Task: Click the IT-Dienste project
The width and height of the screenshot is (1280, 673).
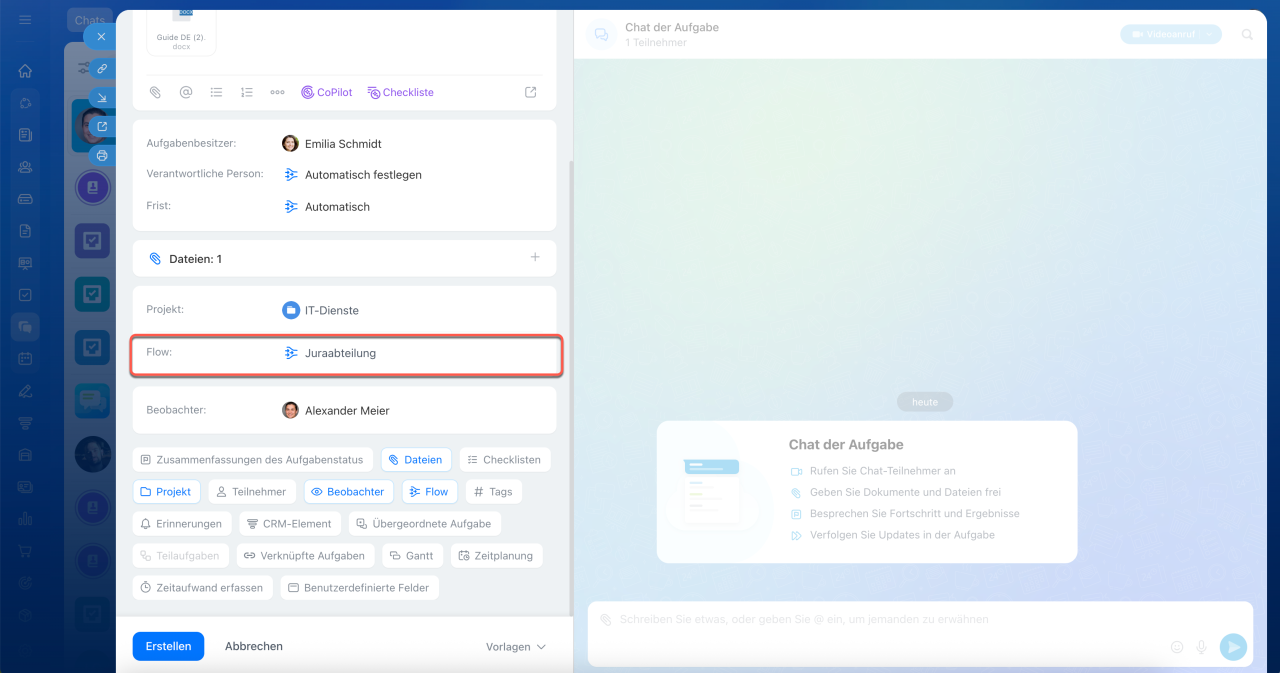Action: click(320, 310)
